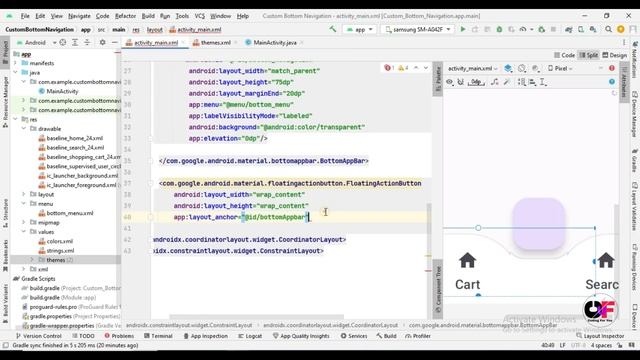
Task: Open the activity_main.xml file dropdown in design
Action: [x=473, y=68]
